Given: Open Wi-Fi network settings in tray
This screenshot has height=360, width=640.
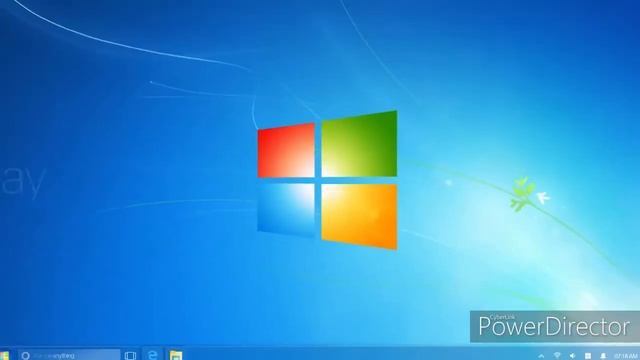Looking at the screenshot, I should [557, 356].
